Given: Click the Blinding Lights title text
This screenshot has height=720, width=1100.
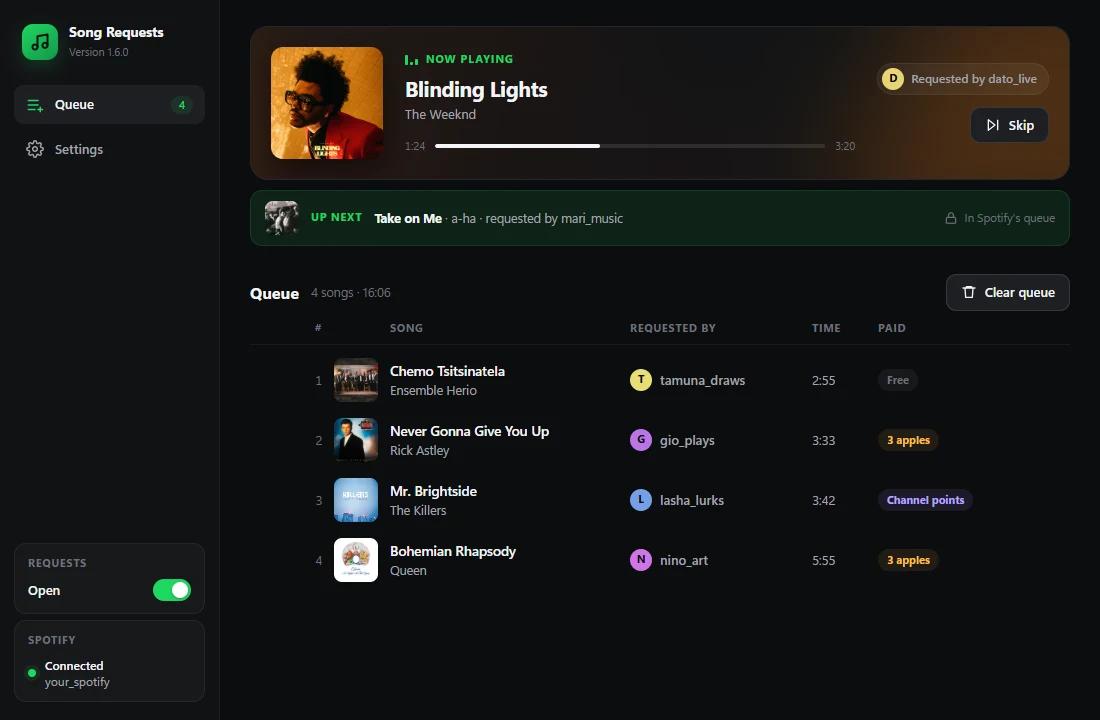Looking at the screenshot, I should click(x=476, y=90).
